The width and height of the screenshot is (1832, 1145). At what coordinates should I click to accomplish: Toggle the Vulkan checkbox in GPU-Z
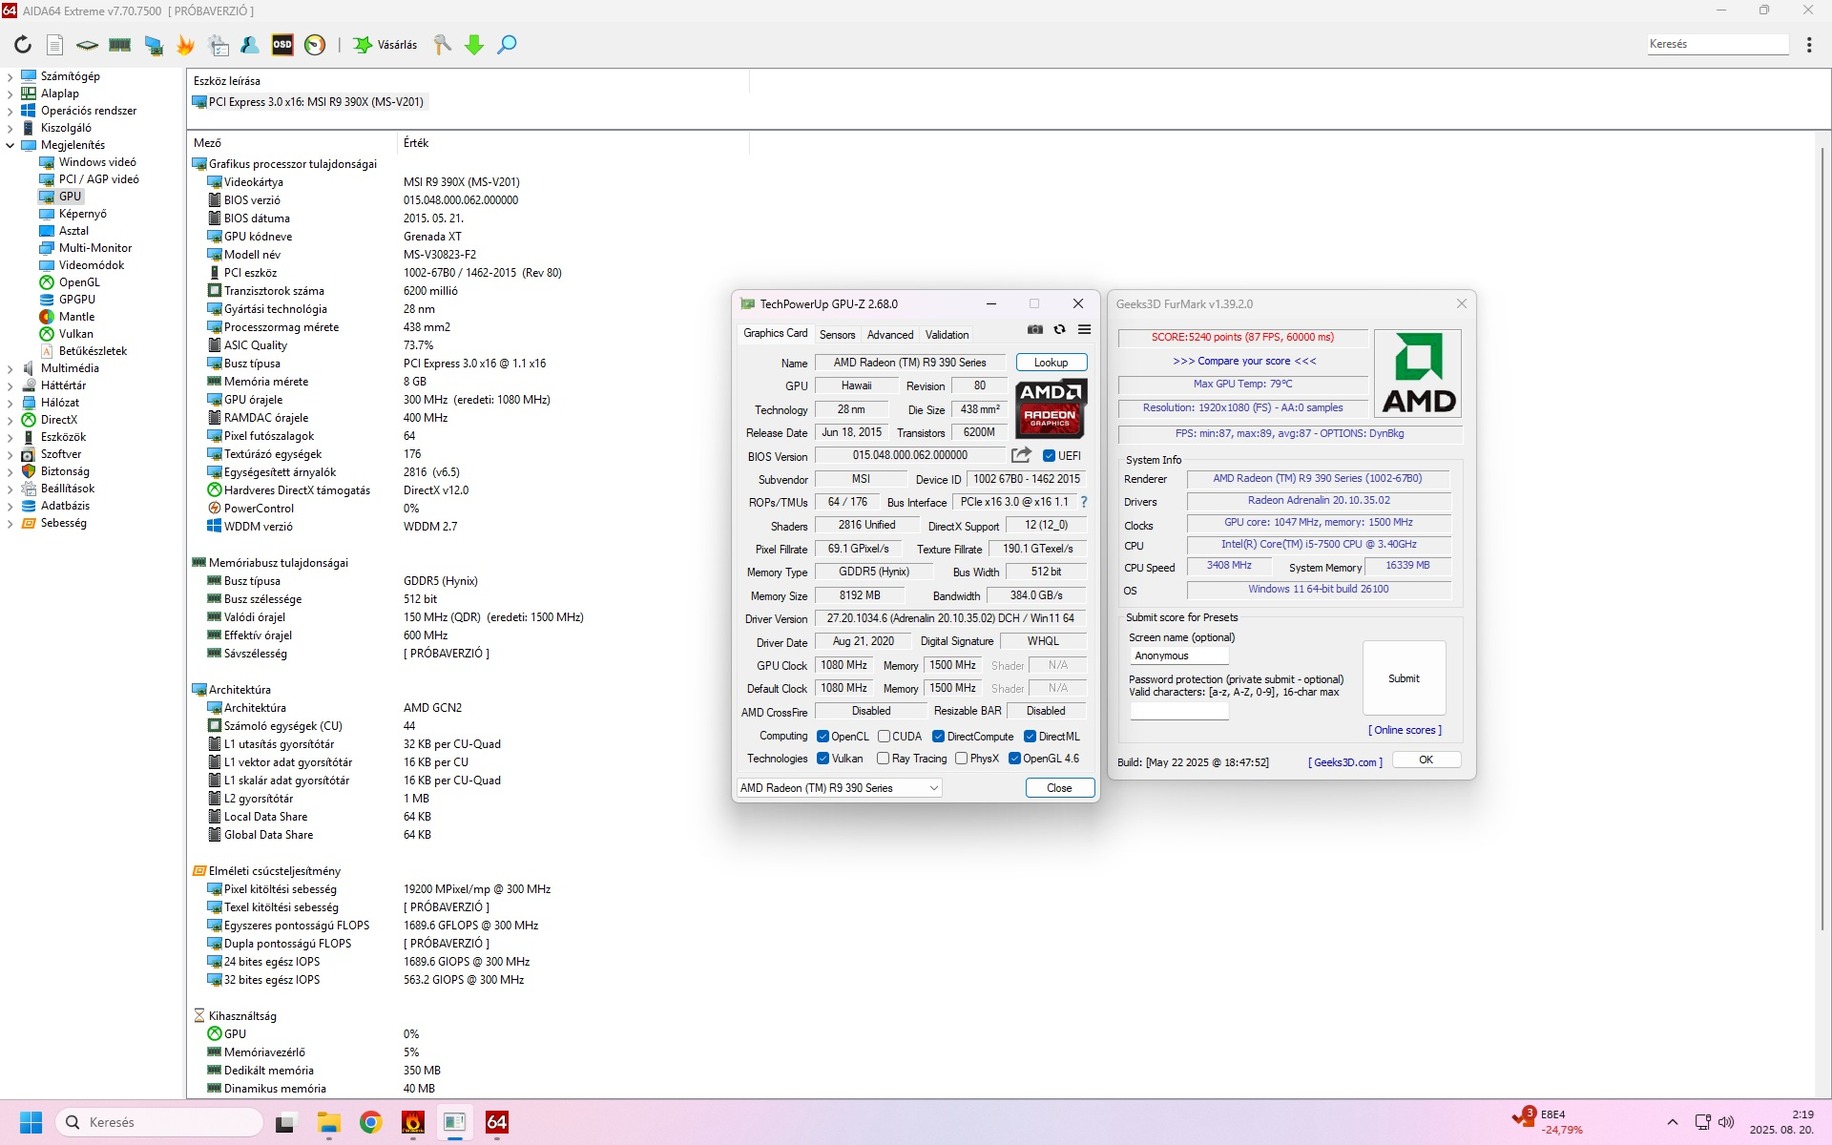pos(823,759)
